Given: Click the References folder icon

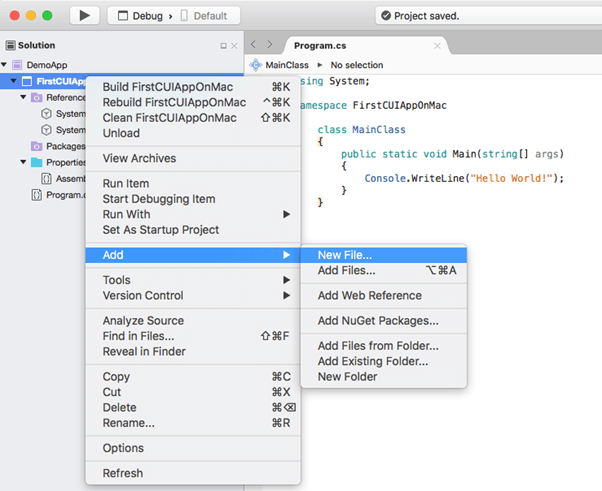Looking at the screenshot, I should [36, 98].
